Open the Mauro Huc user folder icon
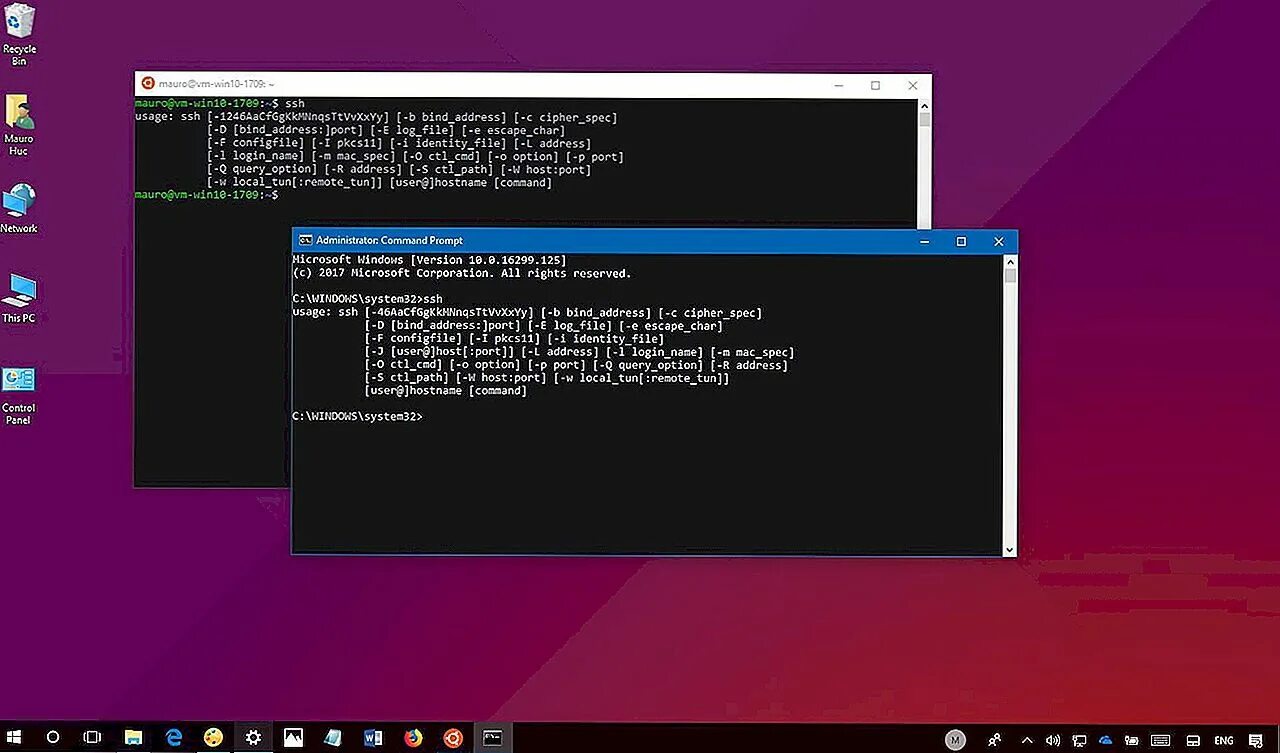 pos(19,125)
